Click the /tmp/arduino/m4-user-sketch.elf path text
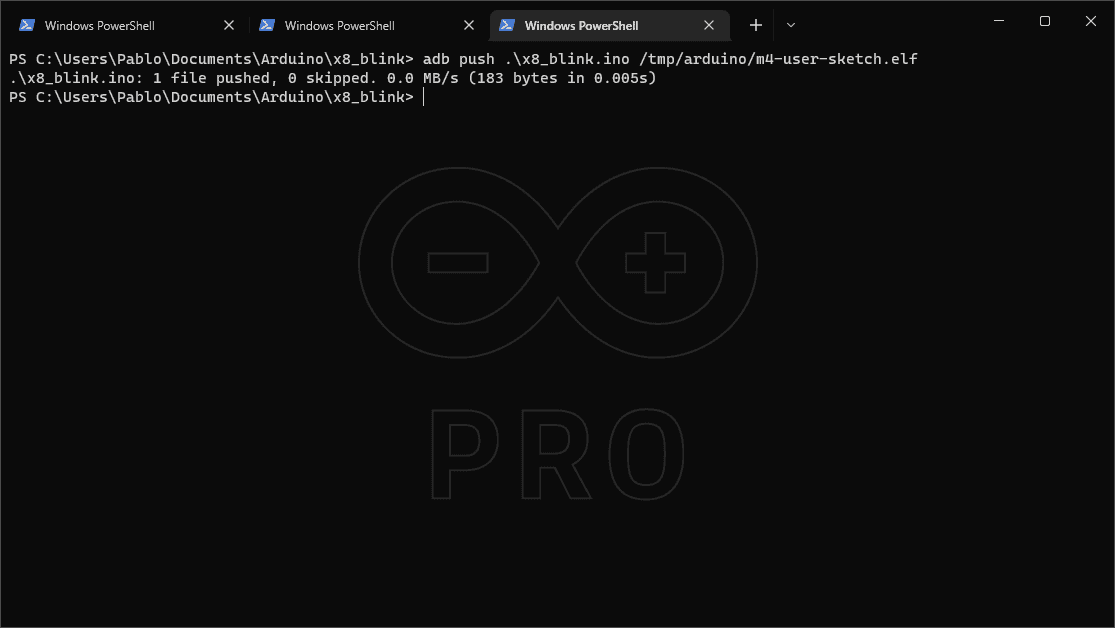The image size is (1115, 628). 778,59
